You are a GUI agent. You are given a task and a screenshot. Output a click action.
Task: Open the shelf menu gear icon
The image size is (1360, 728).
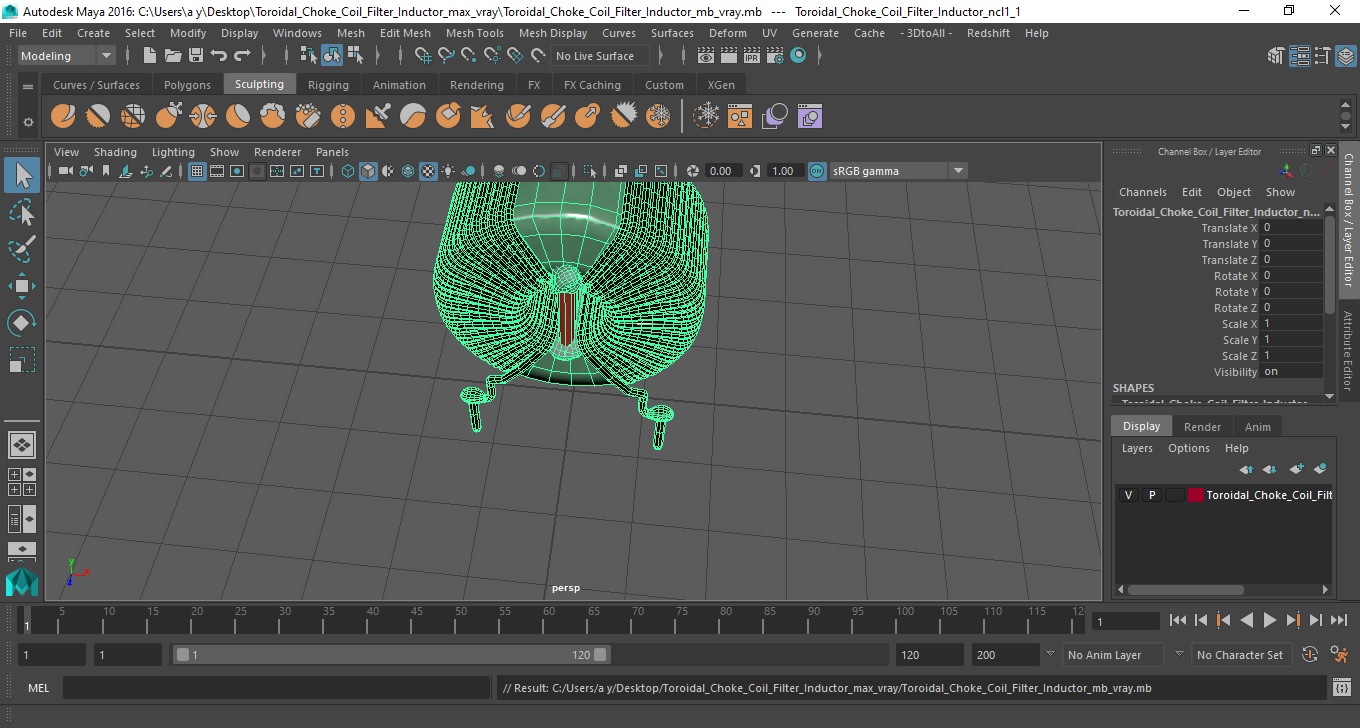[x=28, y=122]
